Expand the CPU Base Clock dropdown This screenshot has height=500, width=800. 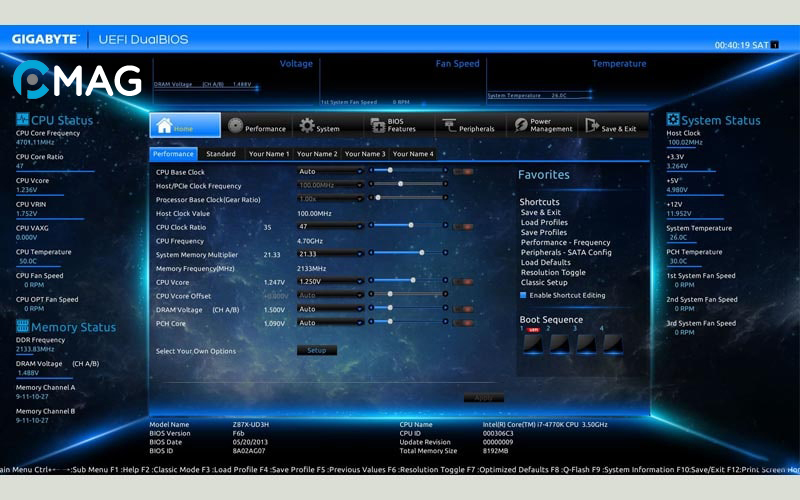[x=330, y=172]
